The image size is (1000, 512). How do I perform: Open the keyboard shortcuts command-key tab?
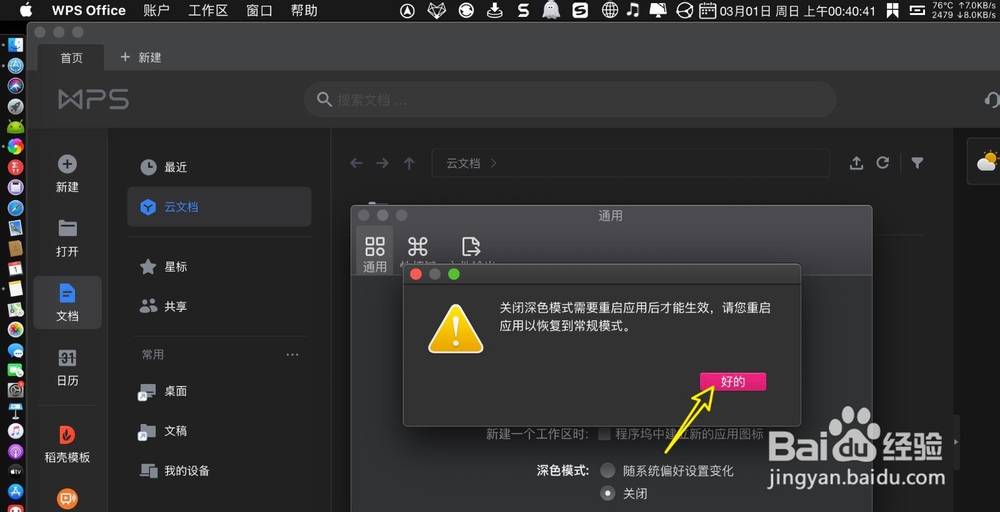click(418, 247)
